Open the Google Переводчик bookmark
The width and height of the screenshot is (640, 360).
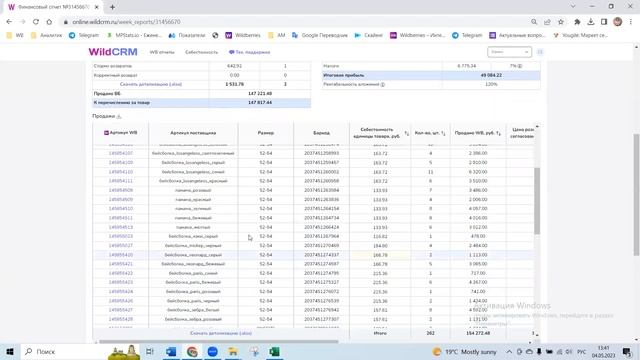[x=320, y=35]
